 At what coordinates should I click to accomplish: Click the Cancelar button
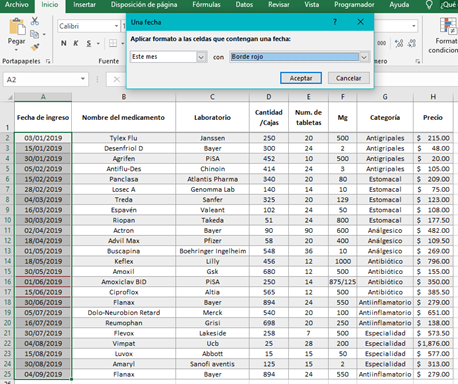tap(349, 78)
